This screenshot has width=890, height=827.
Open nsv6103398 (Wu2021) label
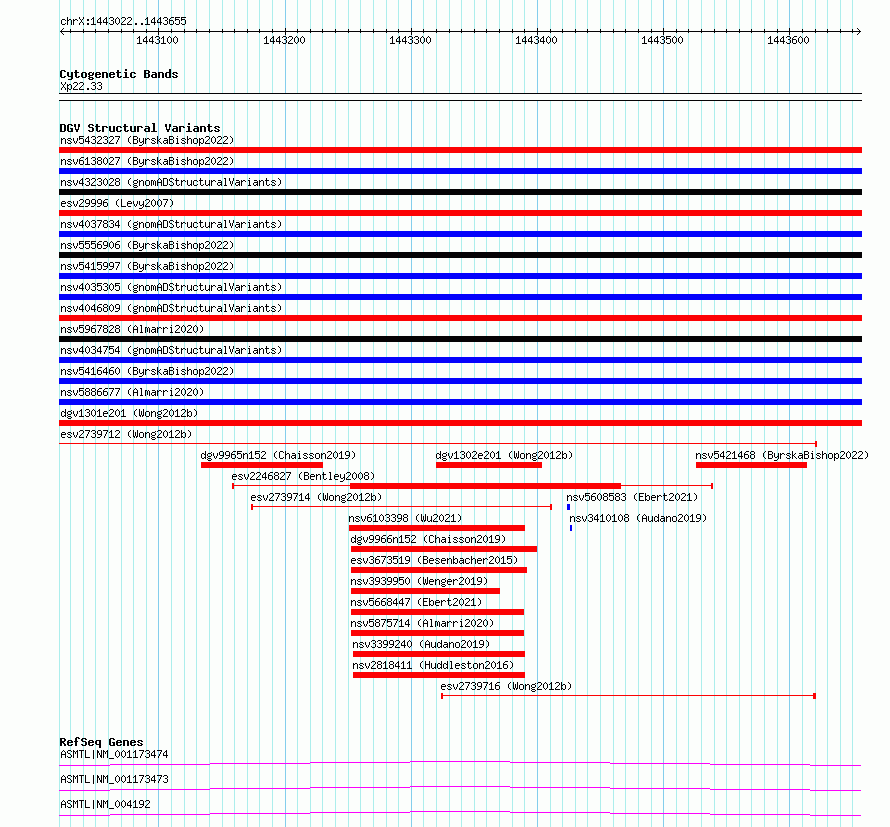pos(405,518)
